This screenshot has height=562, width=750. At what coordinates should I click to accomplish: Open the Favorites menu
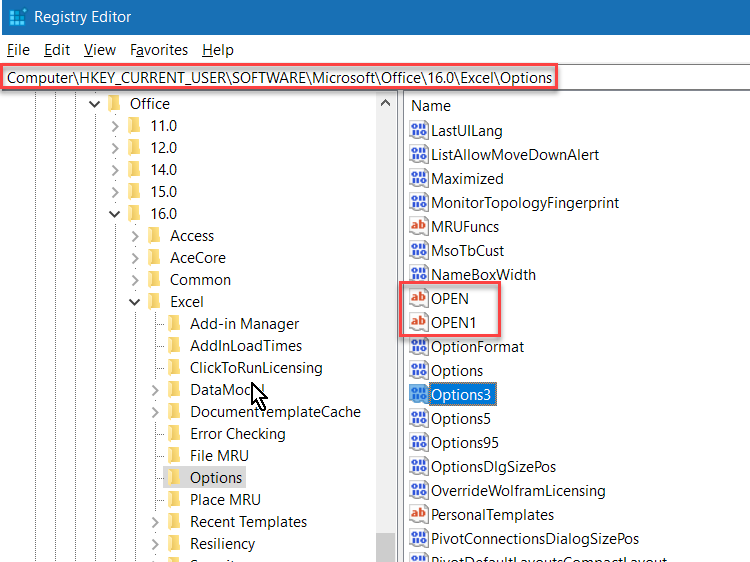pyautogui.click(x=159, y=50)
